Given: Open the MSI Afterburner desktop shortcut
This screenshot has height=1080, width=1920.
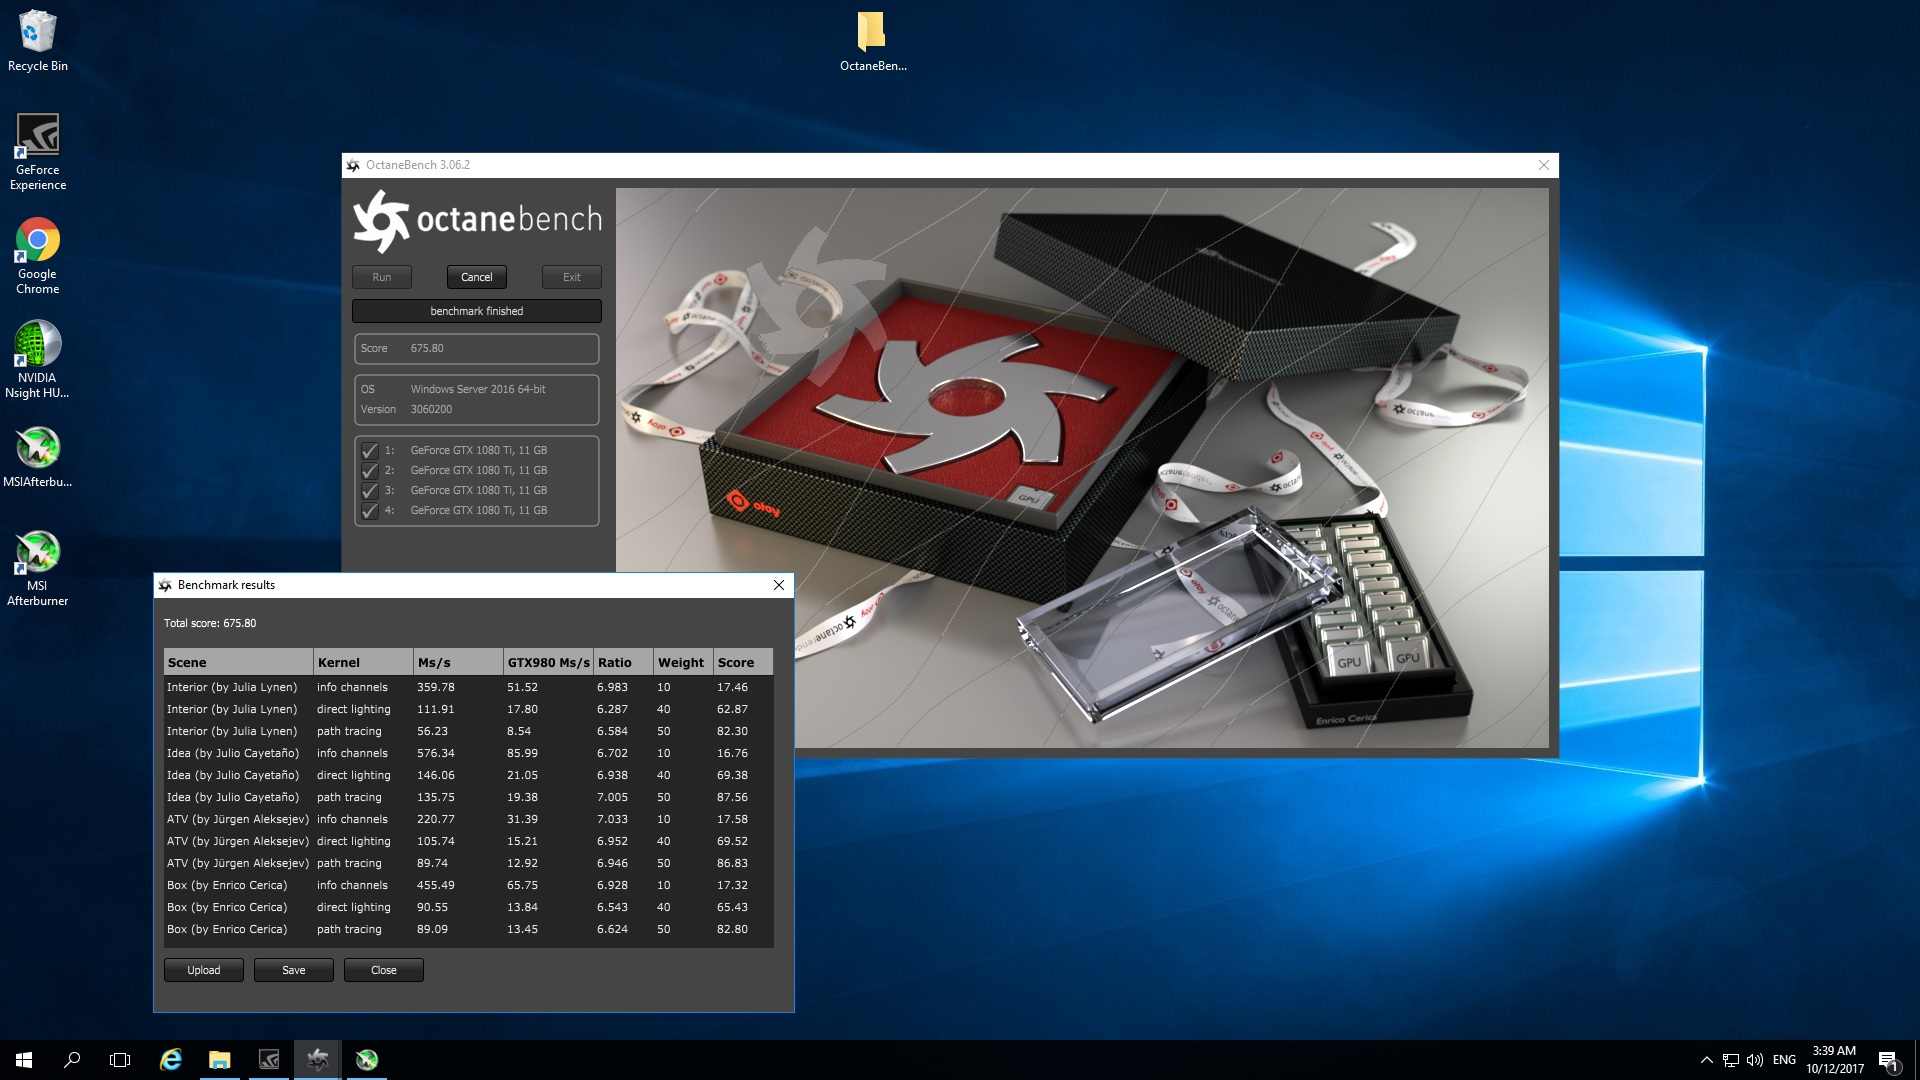Looking at the screenshot, I should (37, 553).
